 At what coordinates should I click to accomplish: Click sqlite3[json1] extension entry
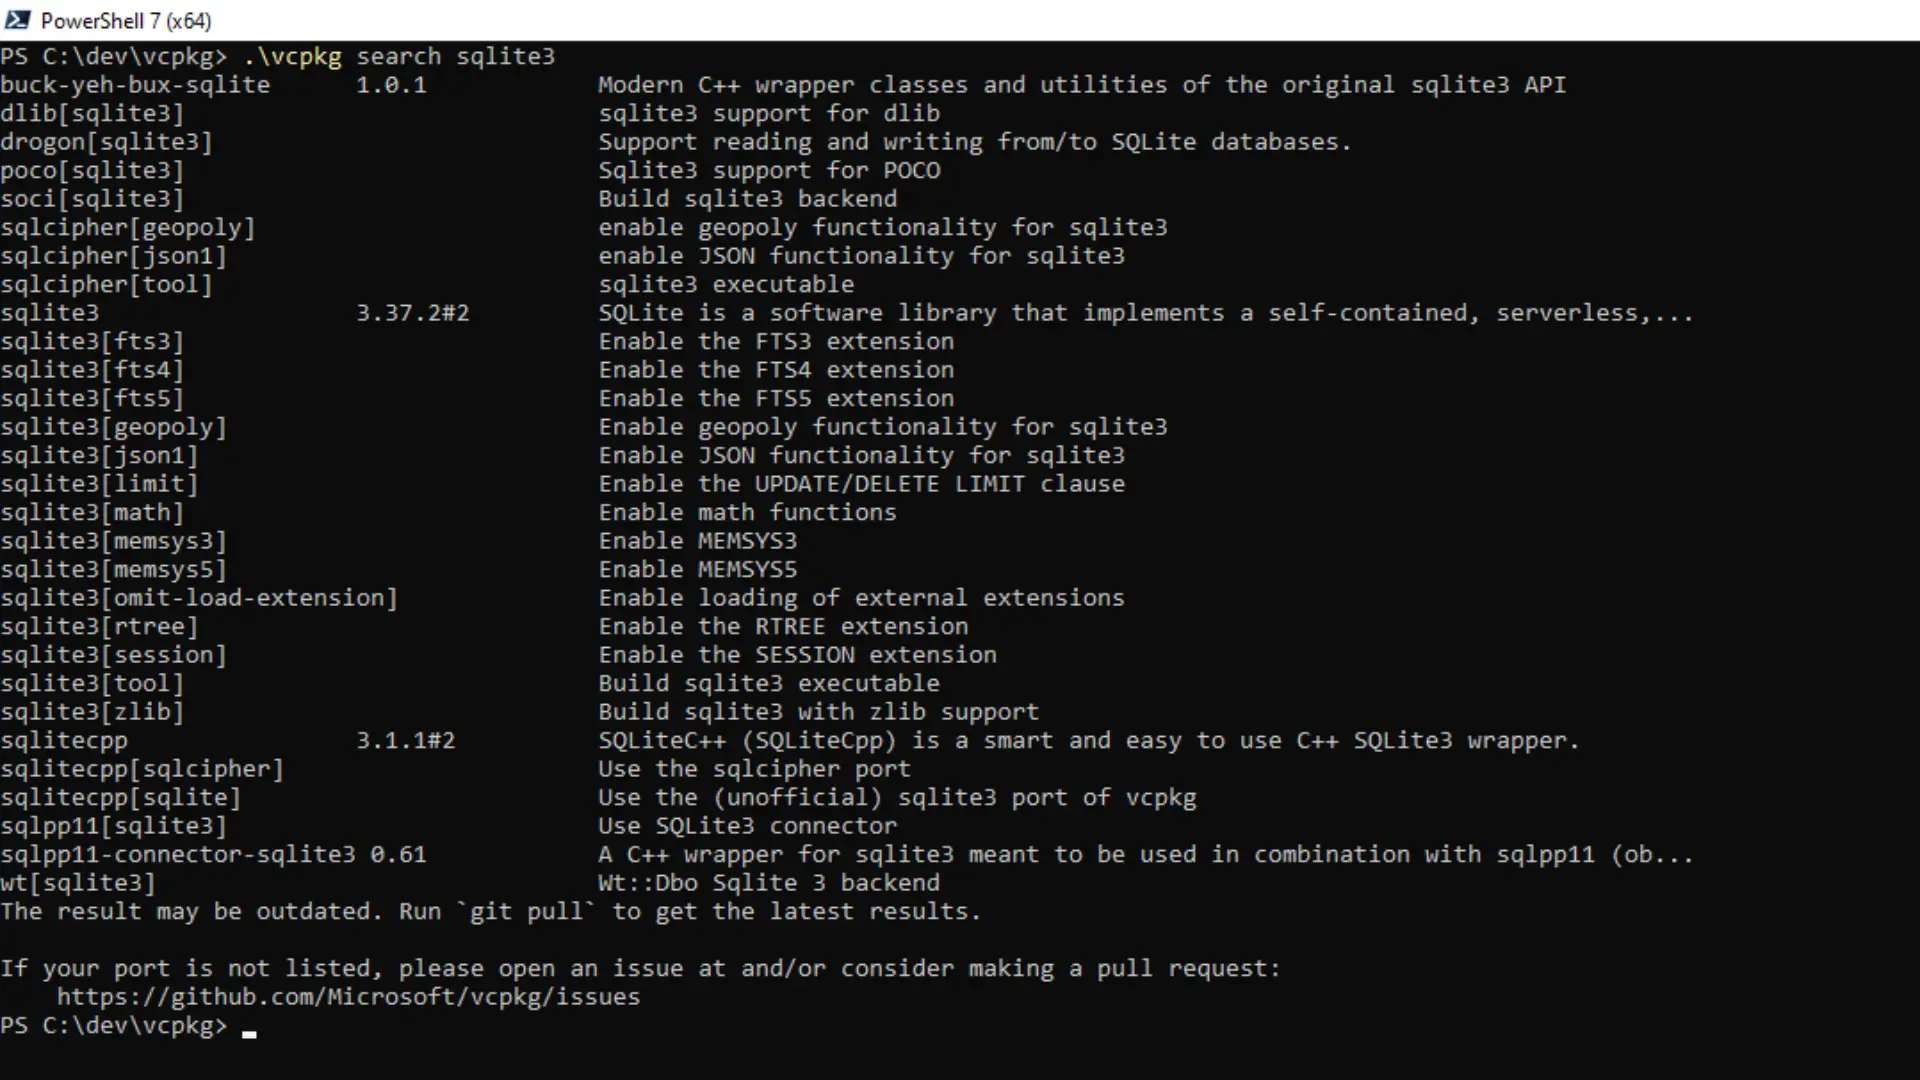(x=99, y=455)
